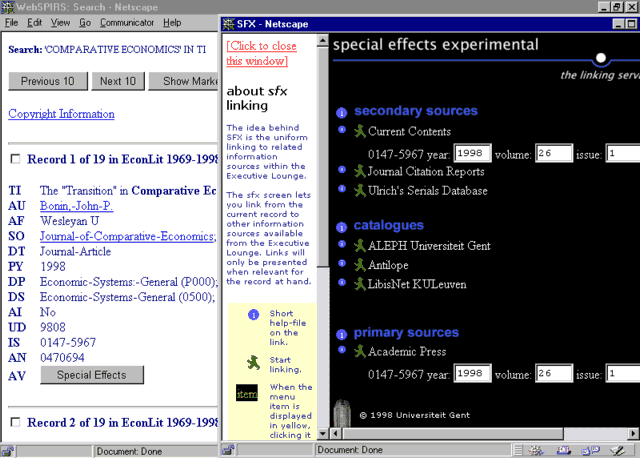This screenshot has width=640, height=458.
Task: Click Academic Press year field
Action: [472, 373]
